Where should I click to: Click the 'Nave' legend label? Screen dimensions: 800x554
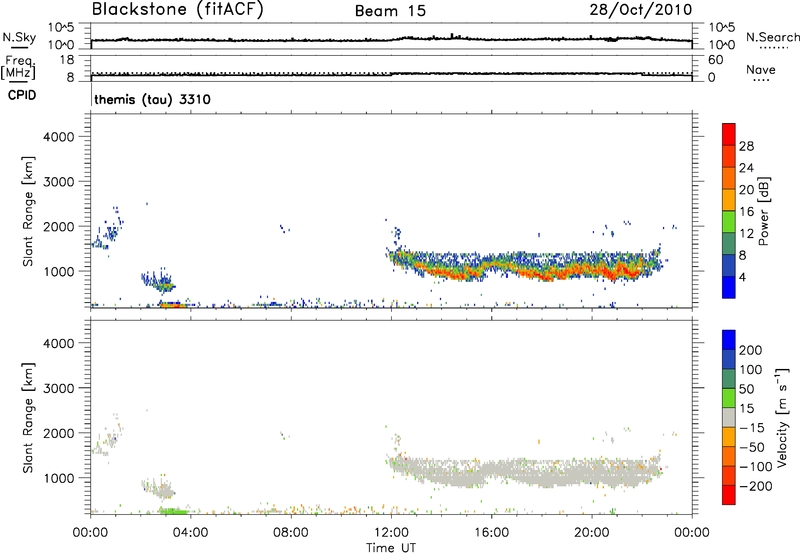pyautogui.click(x=761, y=70)
